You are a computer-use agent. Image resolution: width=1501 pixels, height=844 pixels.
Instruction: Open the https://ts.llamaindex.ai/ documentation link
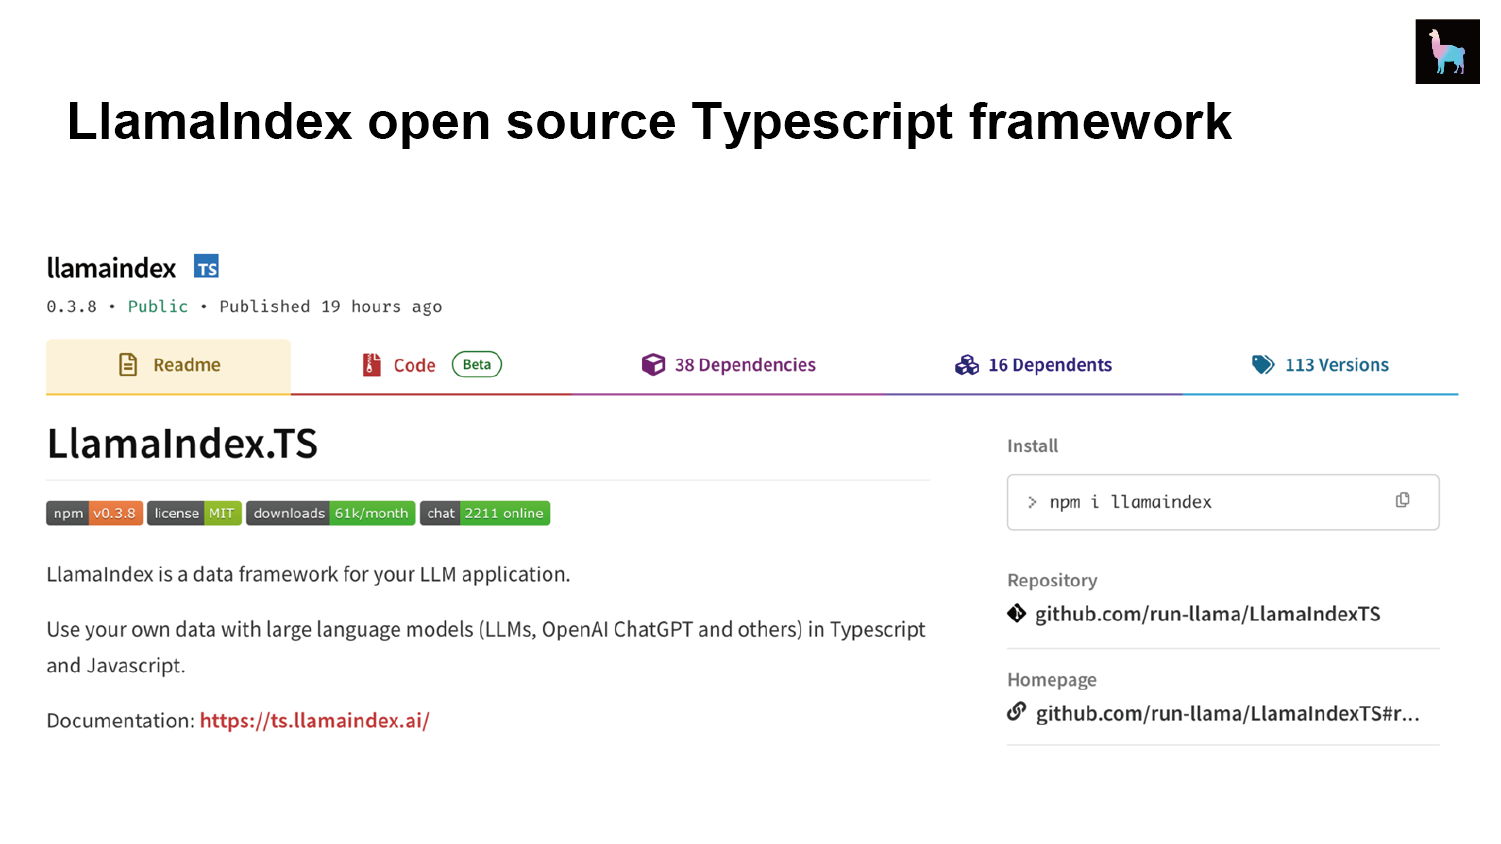pyautogui.click(x=314, y=720)
